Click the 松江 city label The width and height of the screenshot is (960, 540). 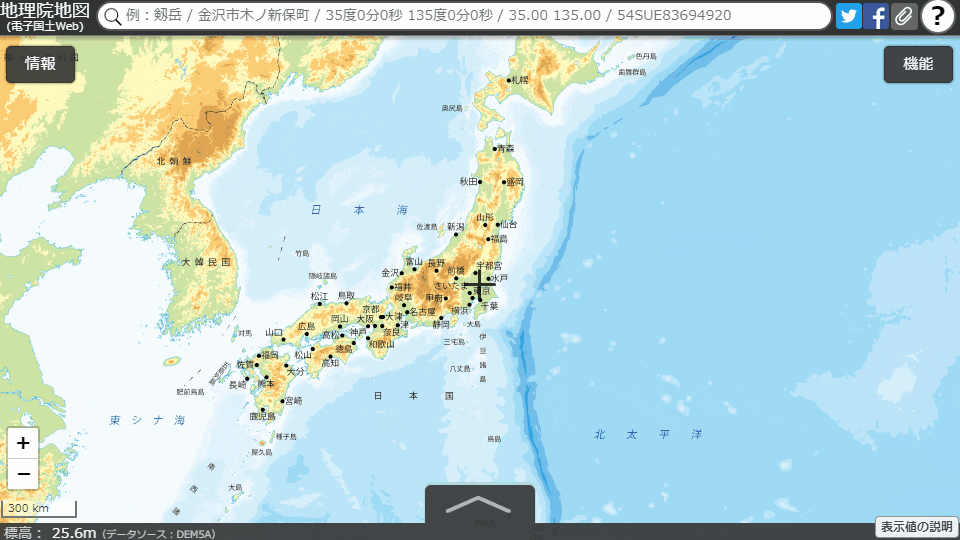click(x=319, y=296)
